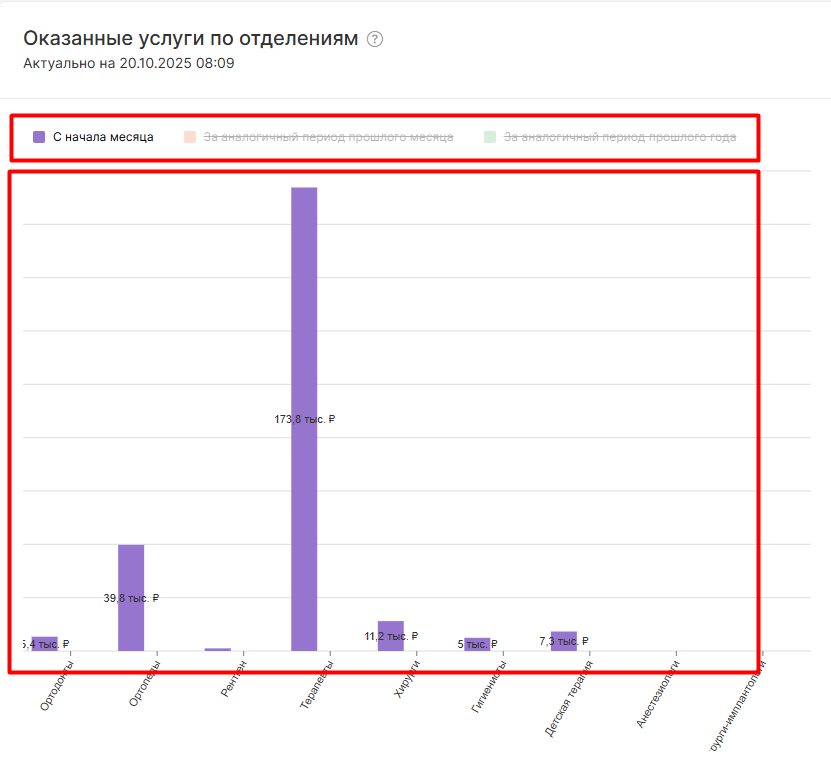Viewport: 831px width, 772px height.
Task: Click the purple legend color swatch
Action: pos(39,137)
